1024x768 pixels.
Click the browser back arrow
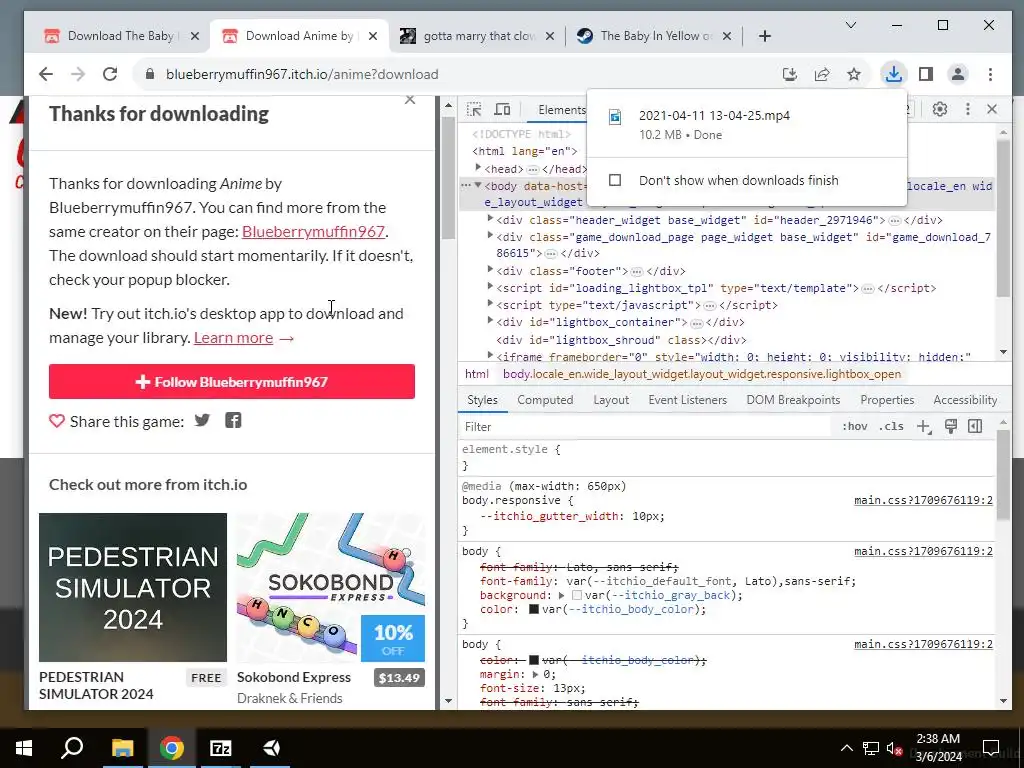click(46, 74)
